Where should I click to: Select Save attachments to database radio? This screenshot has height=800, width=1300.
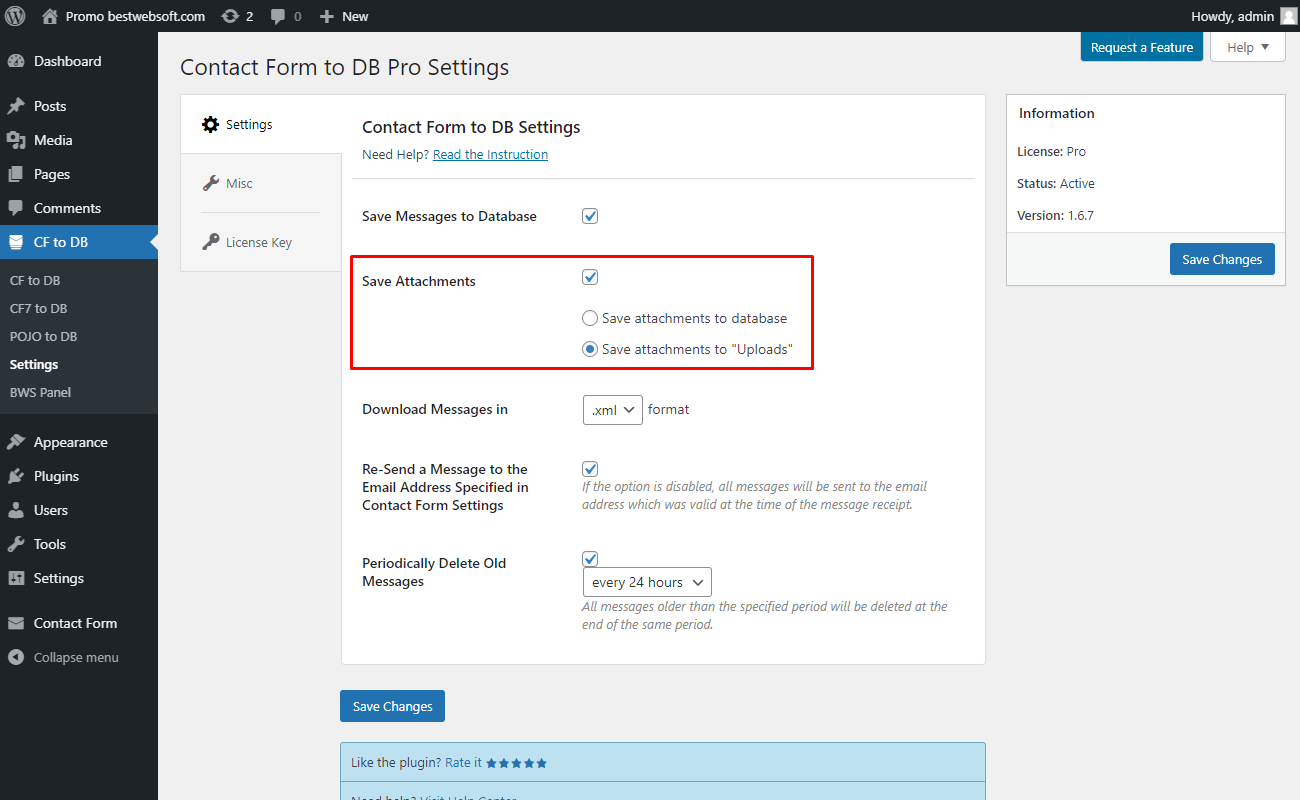click(x=590, y=318)
